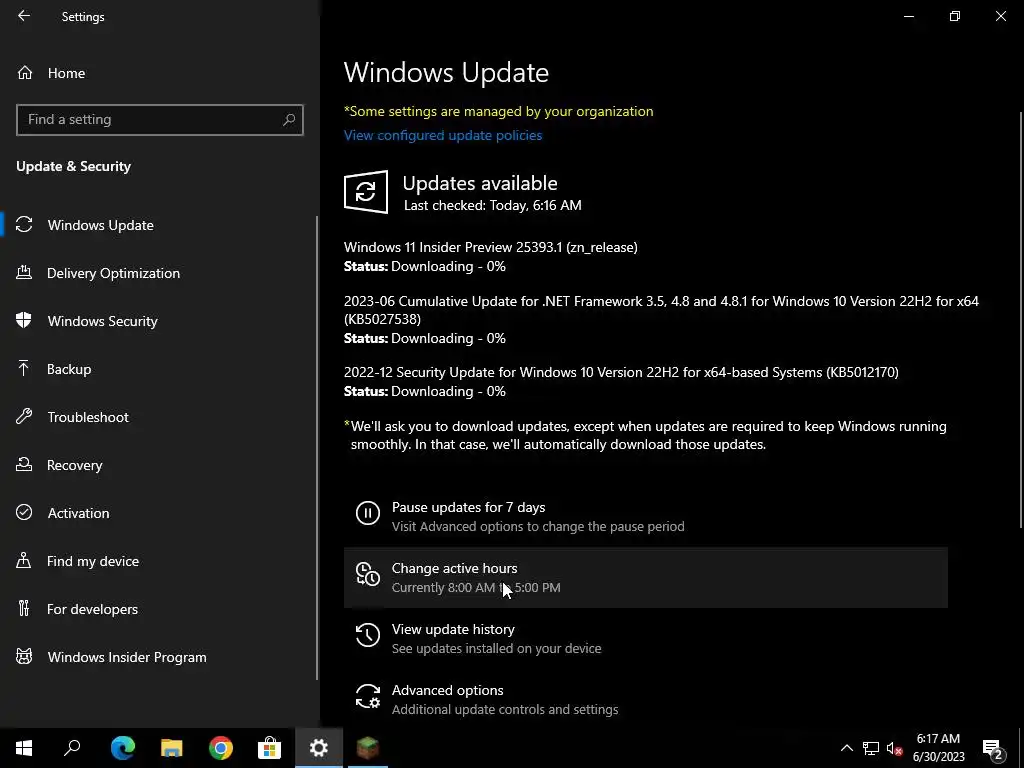
Task: Minimize the Settings window
Action: point(908,16)
